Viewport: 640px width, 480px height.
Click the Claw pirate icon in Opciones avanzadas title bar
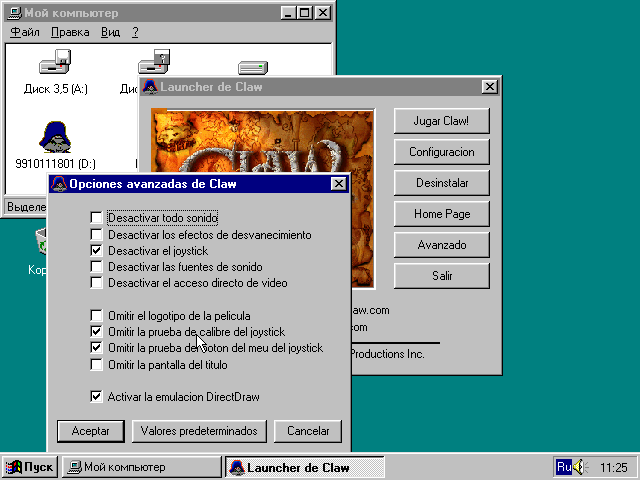[59, 184]
